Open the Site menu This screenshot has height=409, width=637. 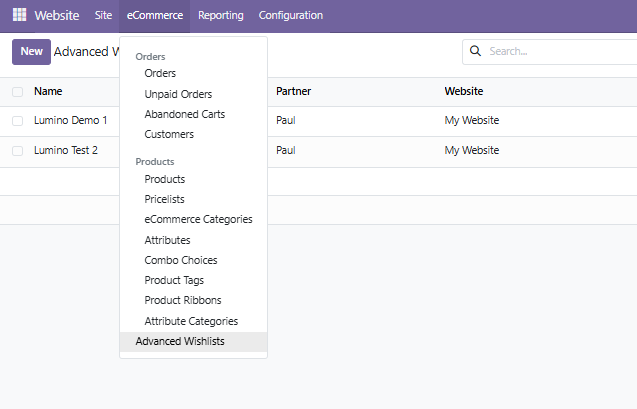click(x=103, y=15)
